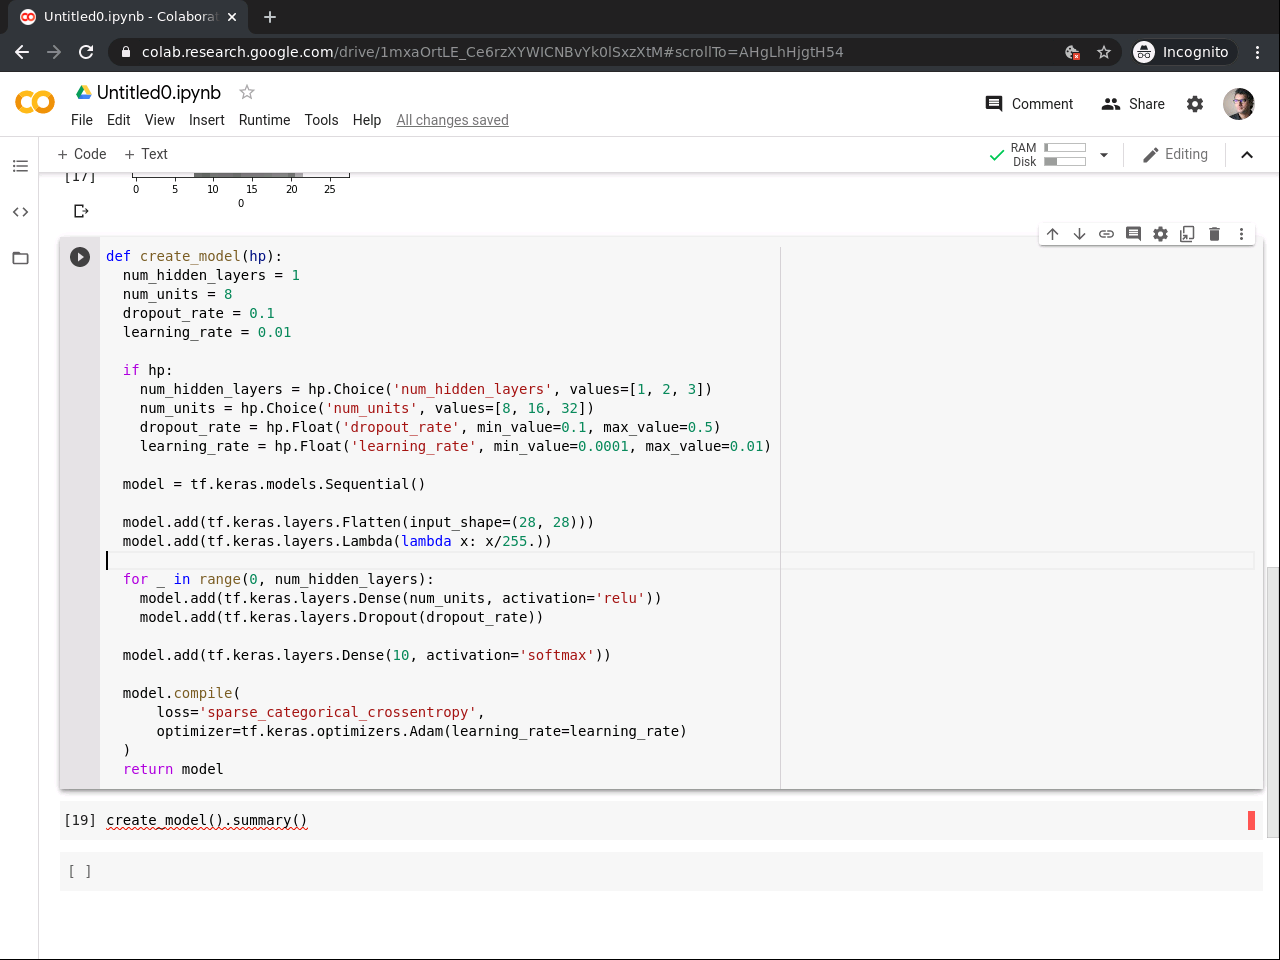This screenshot has width=1280, height=960.
Task: Select the Untitled0.ipynb browser tab
Action: [x=130, y=17]
